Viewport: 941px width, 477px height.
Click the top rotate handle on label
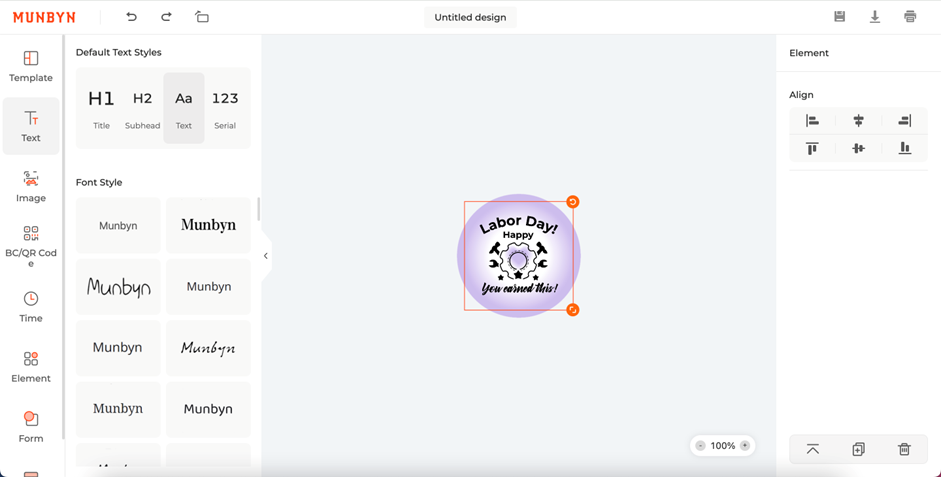(x=573, y=202)
